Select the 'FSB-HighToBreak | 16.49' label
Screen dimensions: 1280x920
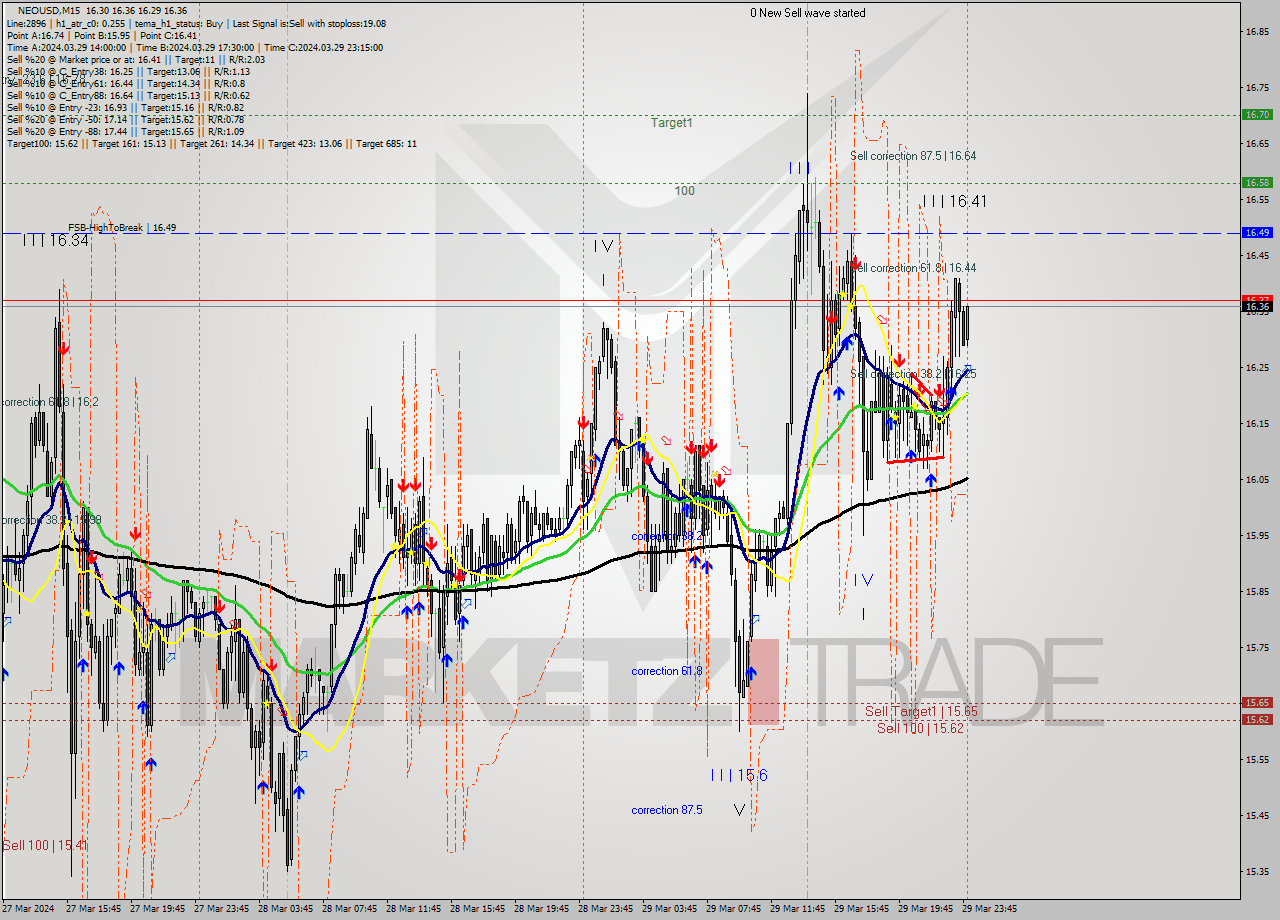(x=122, y=228)
